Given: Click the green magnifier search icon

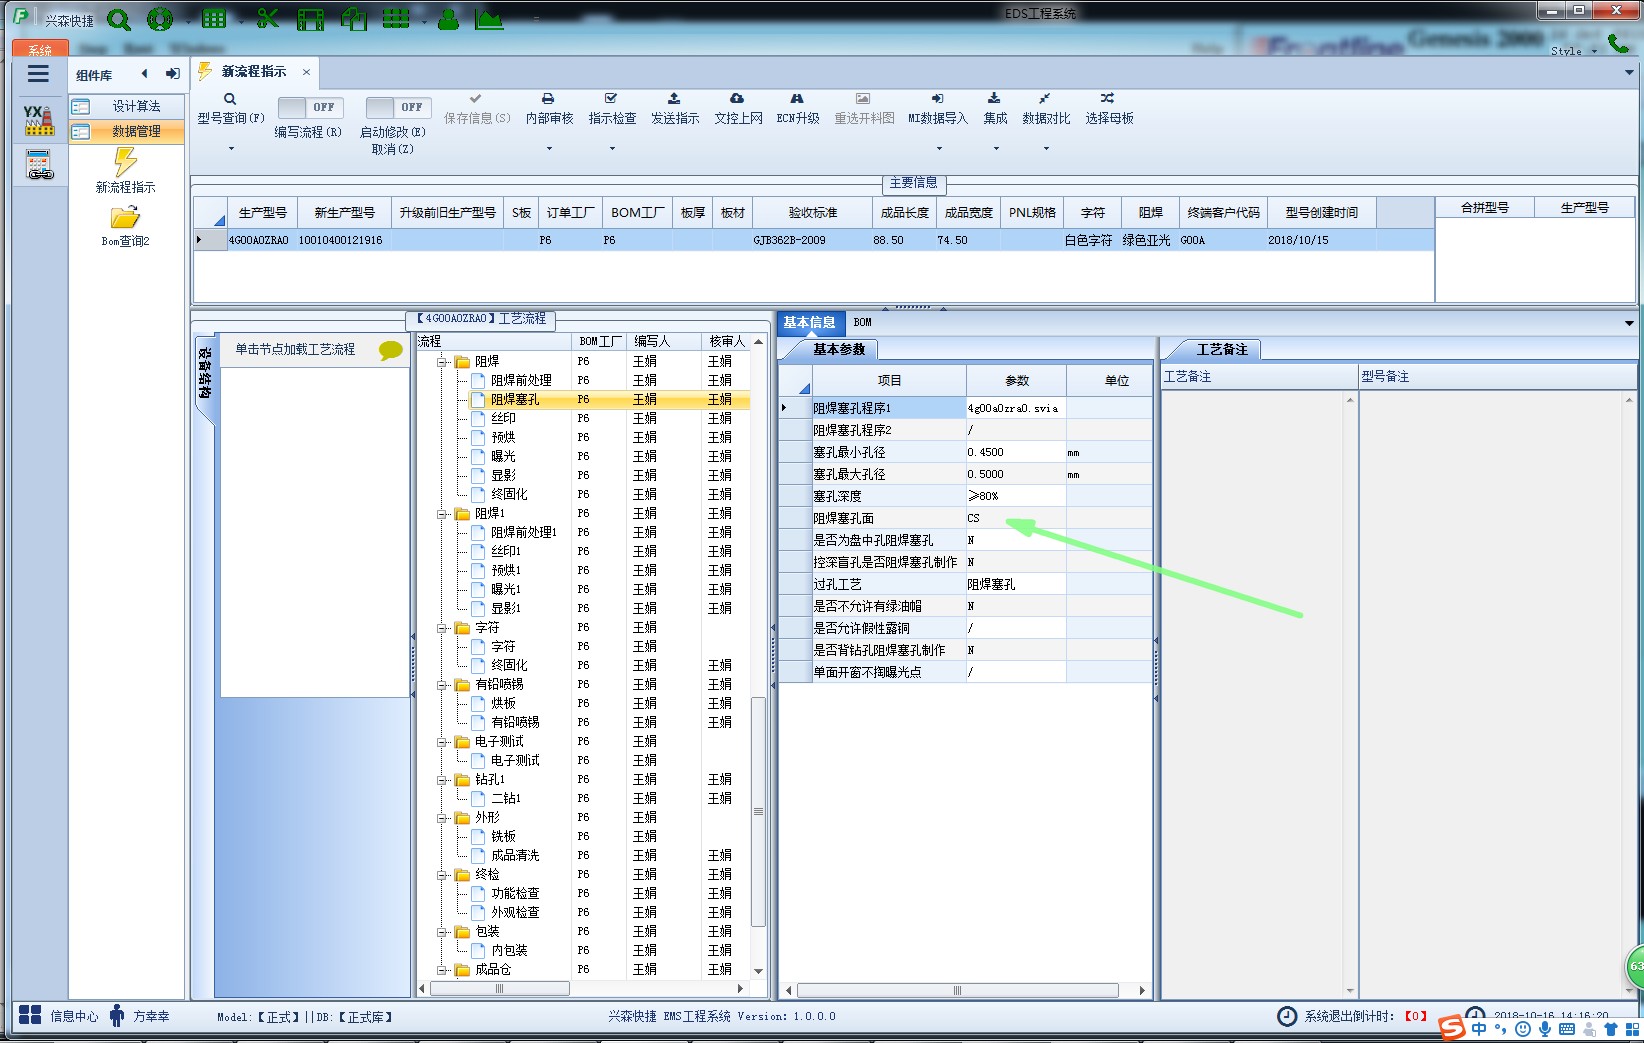Looking at the screenshot, I should (119, 19).
